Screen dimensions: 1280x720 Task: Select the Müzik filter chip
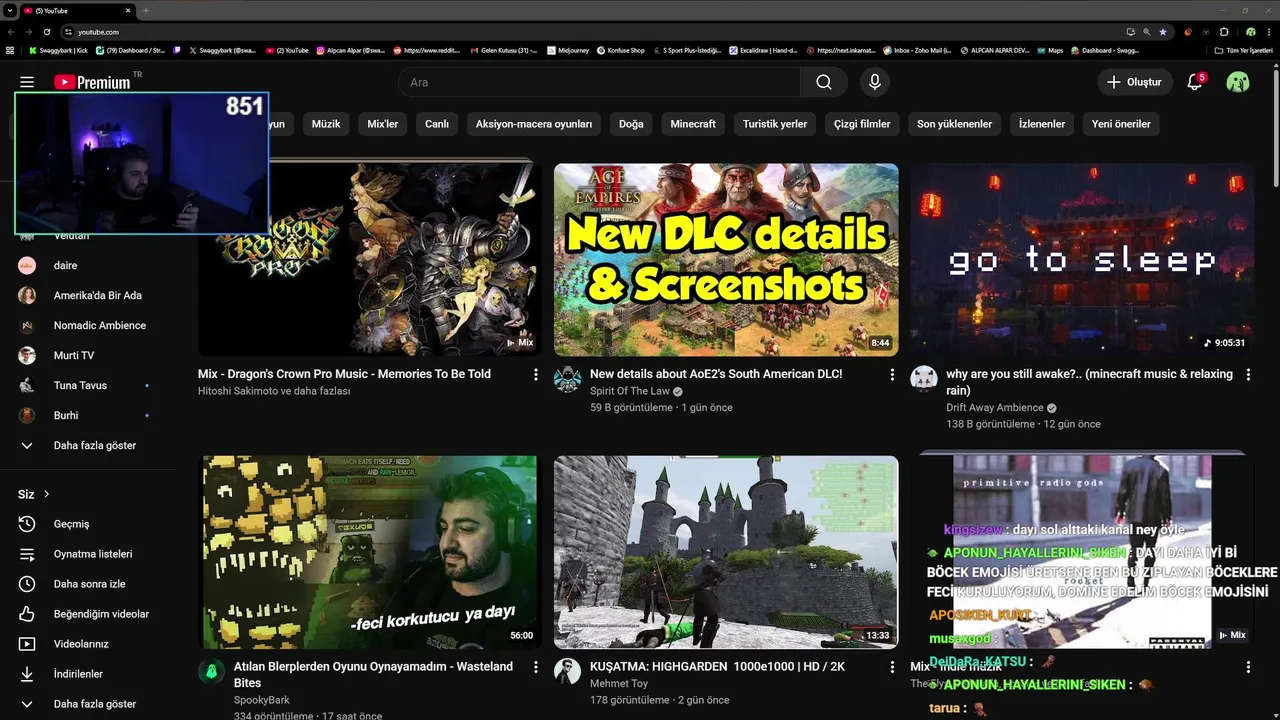click(326, 124)
